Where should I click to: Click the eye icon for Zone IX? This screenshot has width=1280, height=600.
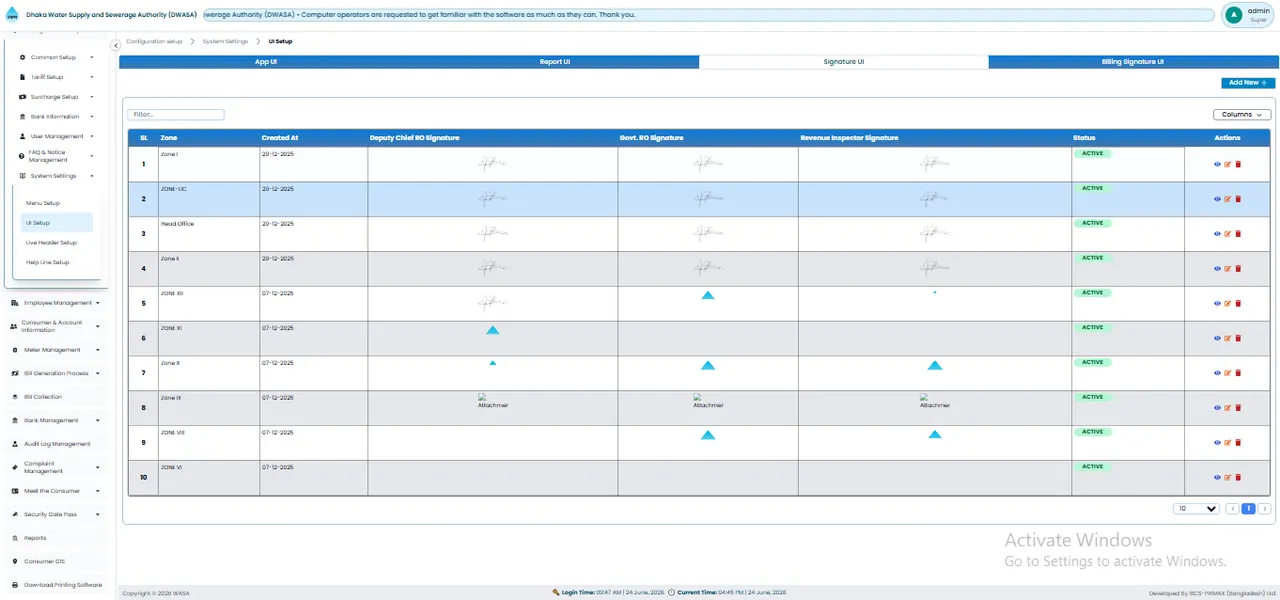1217,408
